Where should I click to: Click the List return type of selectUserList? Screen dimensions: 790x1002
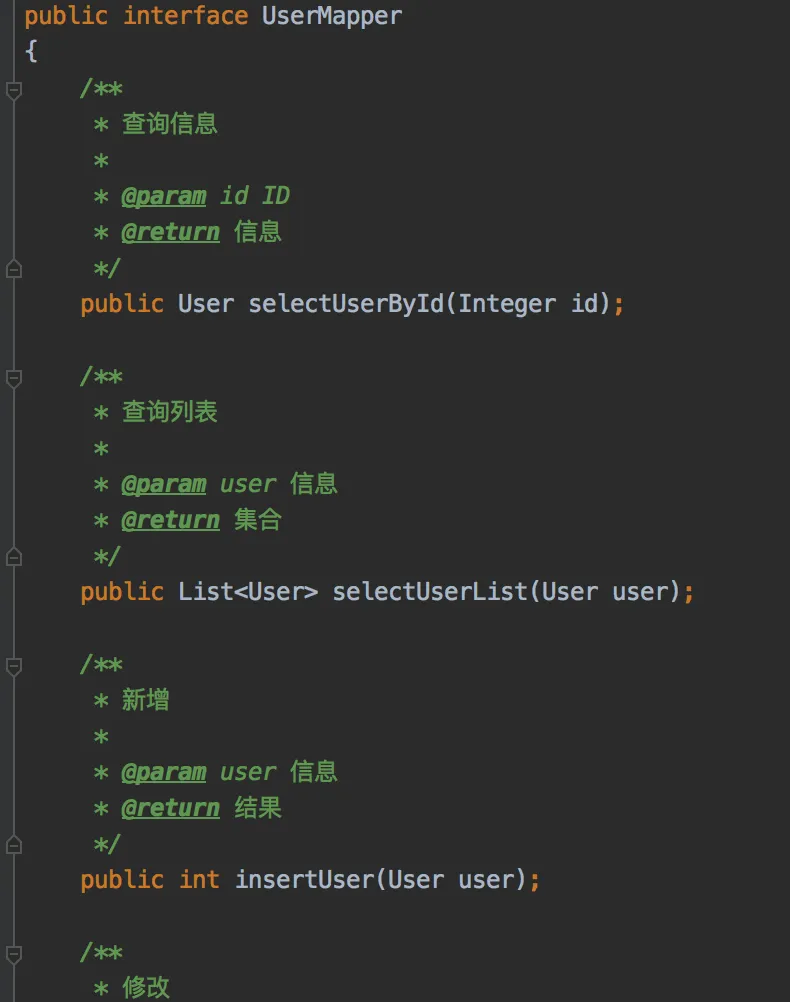point(206,592)
